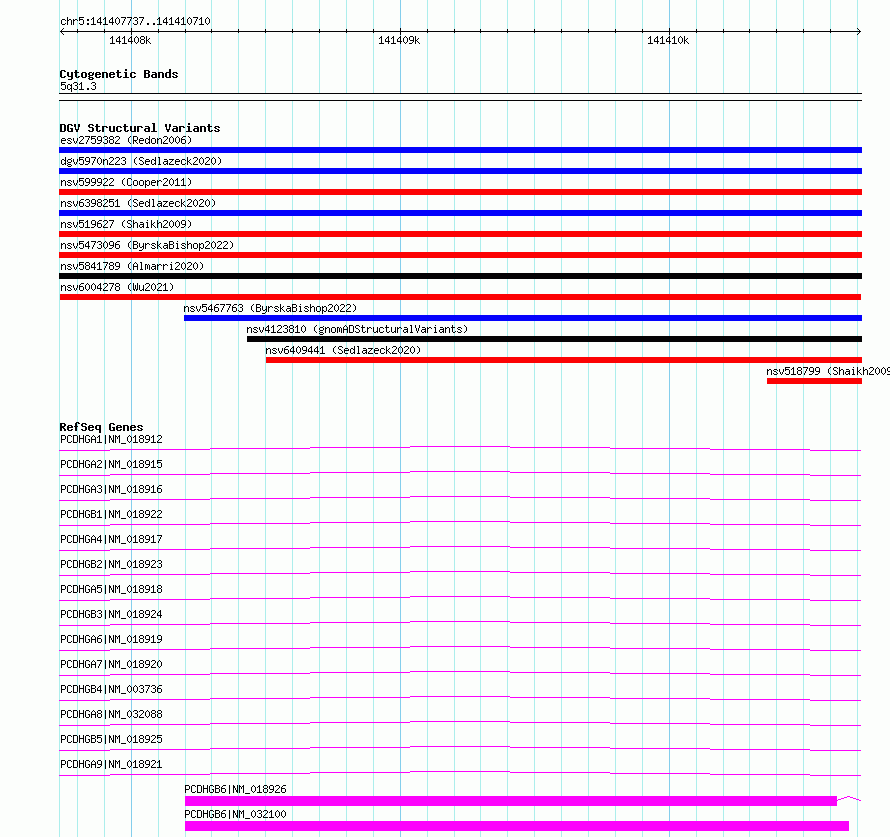Click the DGV Structural Variants track title
Image resolution: width=890 pixels, height=837 pixels.
(140, 128)
